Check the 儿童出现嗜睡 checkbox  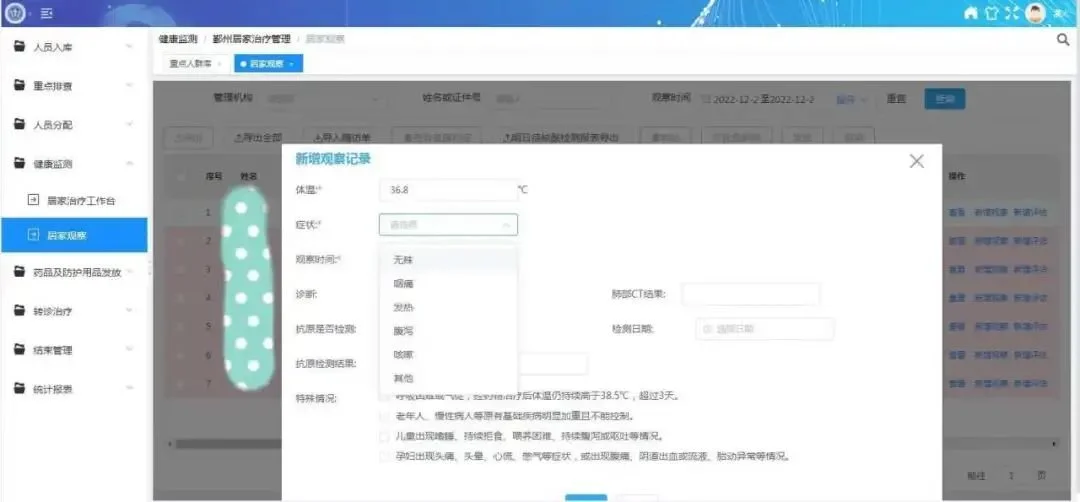384,436
